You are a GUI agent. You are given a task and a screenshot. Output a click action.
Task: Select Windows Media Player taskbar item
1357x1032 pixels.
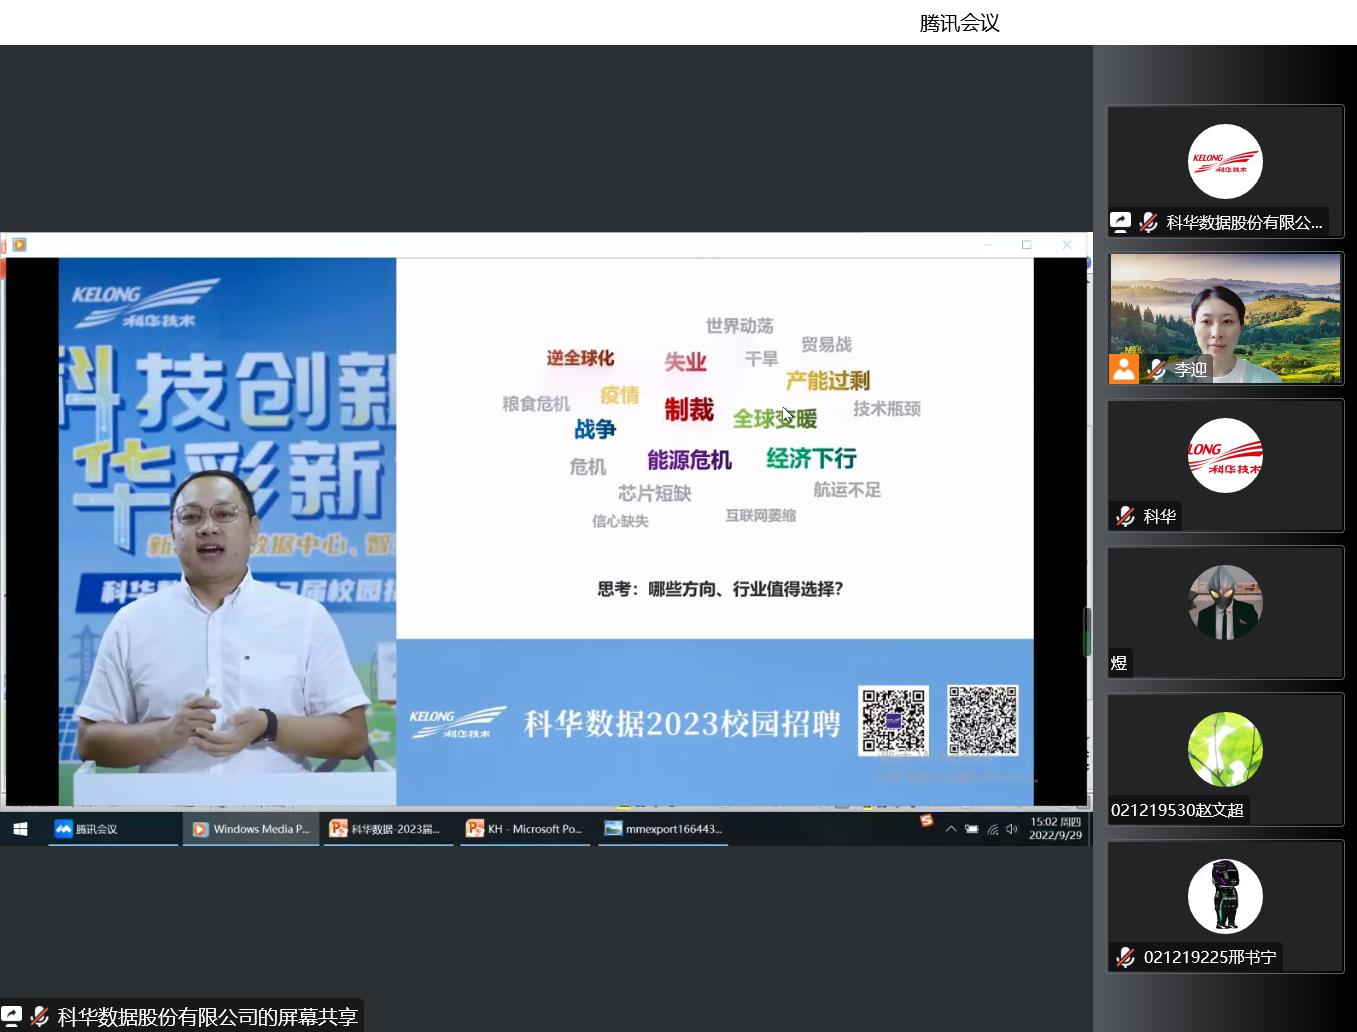click(251, 829)
